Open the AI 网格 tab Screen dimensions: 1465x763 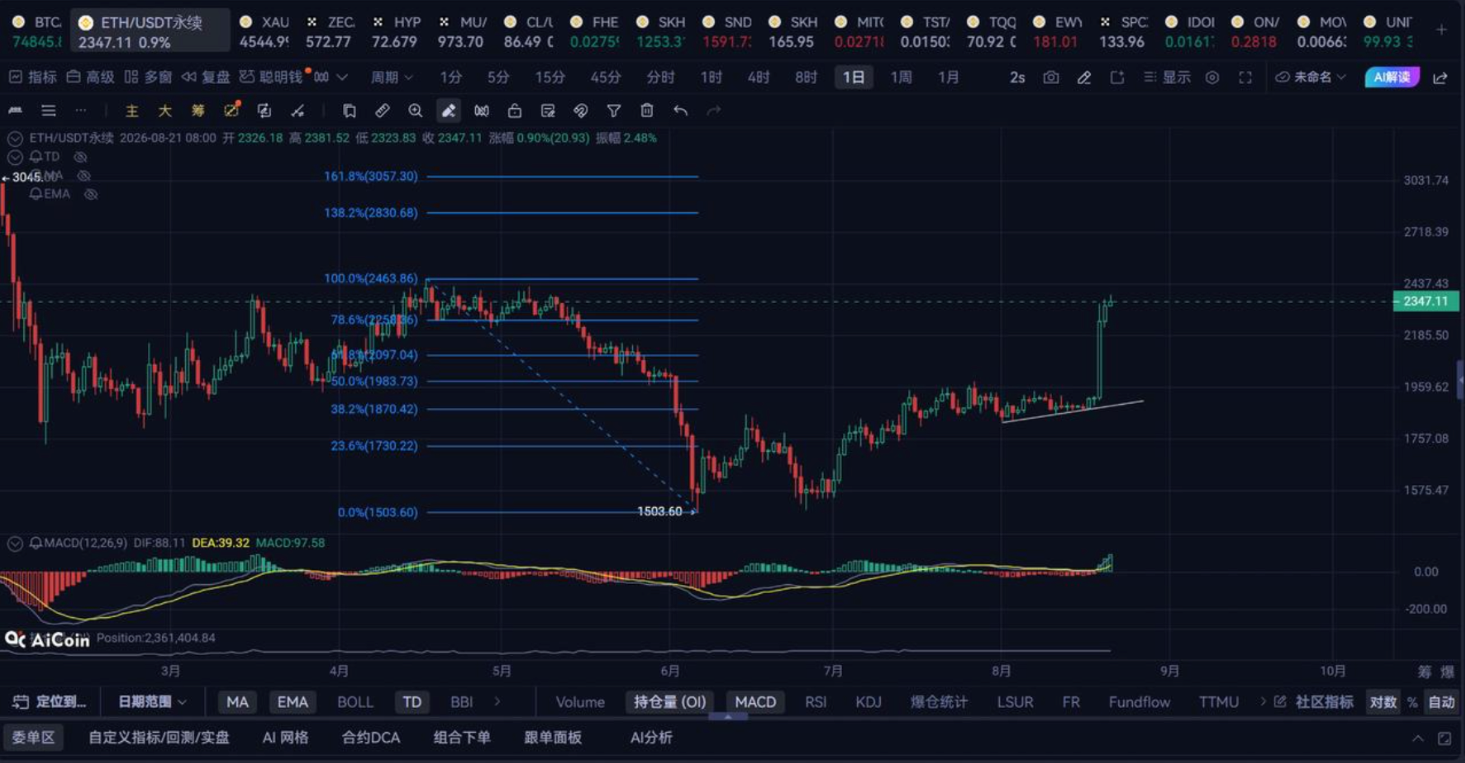285,738
